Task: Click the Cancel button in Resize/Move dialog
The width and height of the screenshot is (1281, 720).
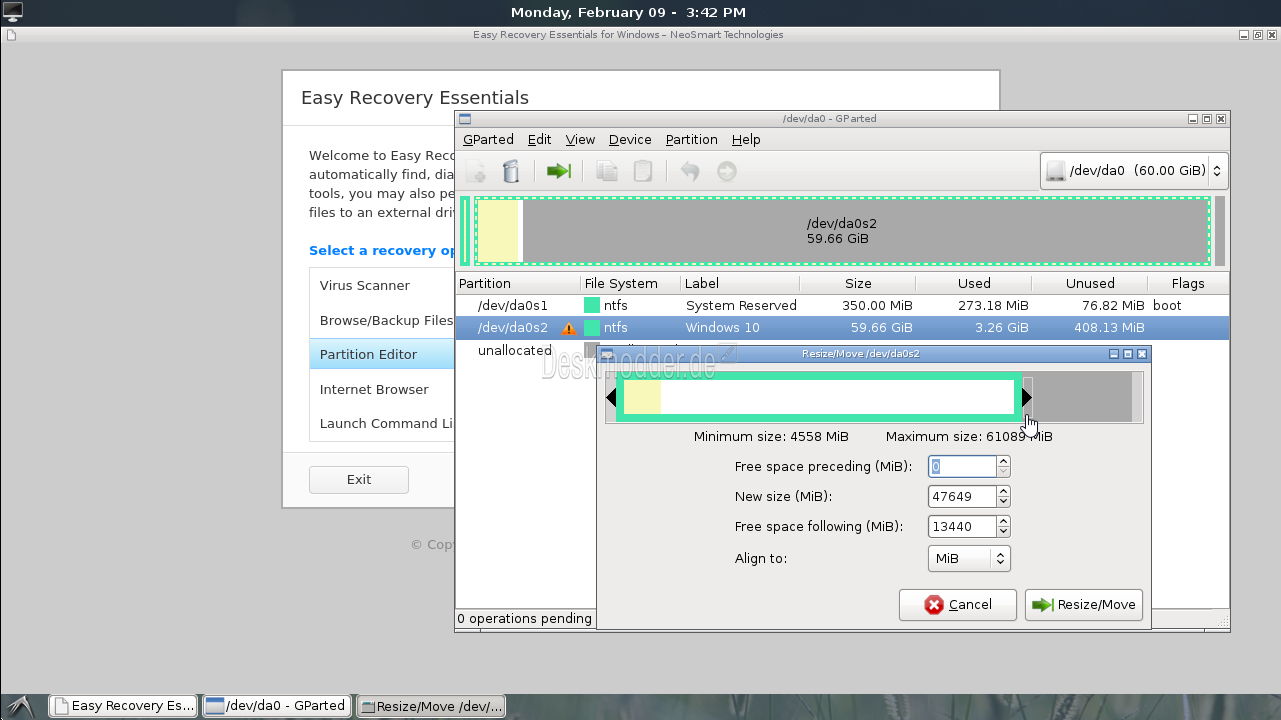Action: (x=958, y=605)
